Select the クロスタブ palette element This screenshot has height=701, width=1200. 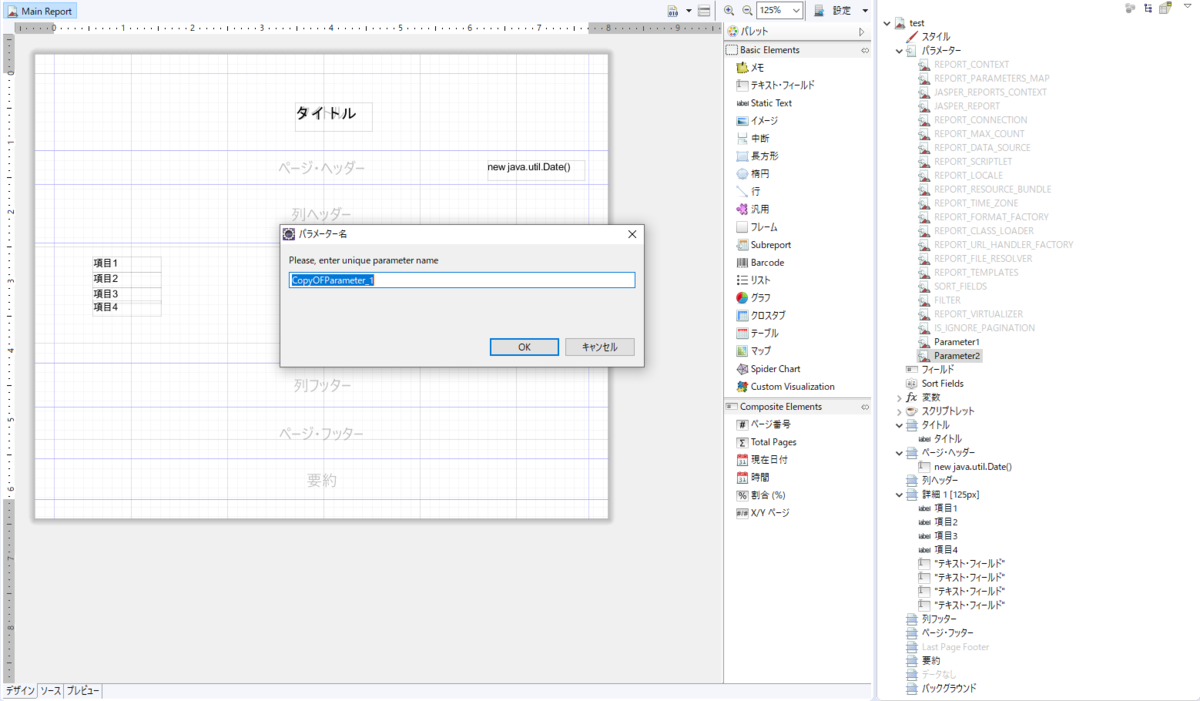pyautogui.click(x=760, y=315)
